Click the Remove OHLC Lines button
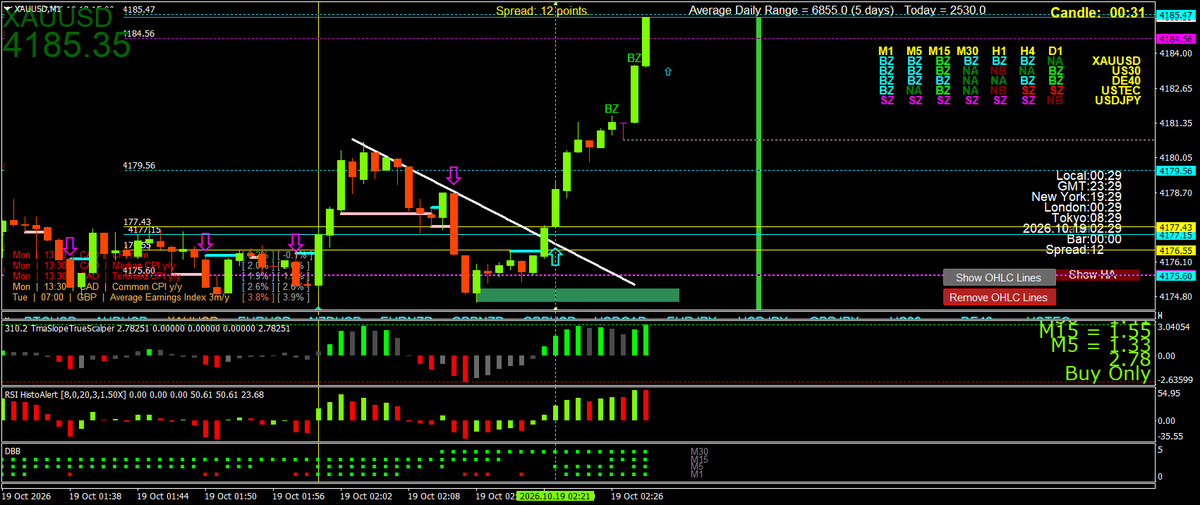The height and width of the screenshot is (505, 1200). 999,297
